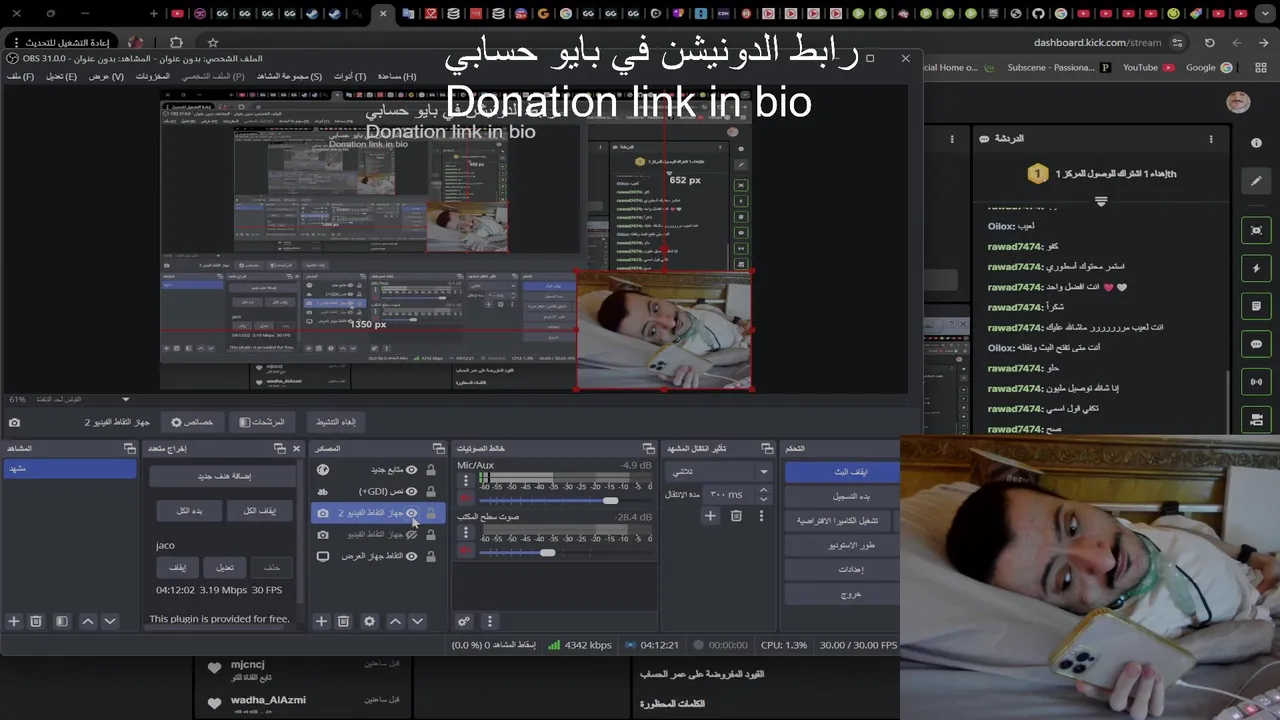Add a new source with plus icon
The width and height of the screenshot is (1280, 720).
pos(321,621)
